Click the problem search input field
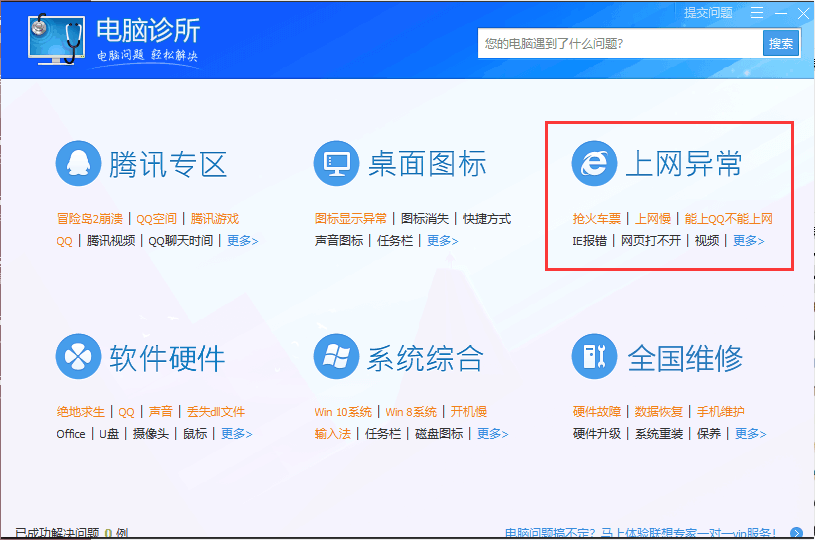 (x=620, y=43)
